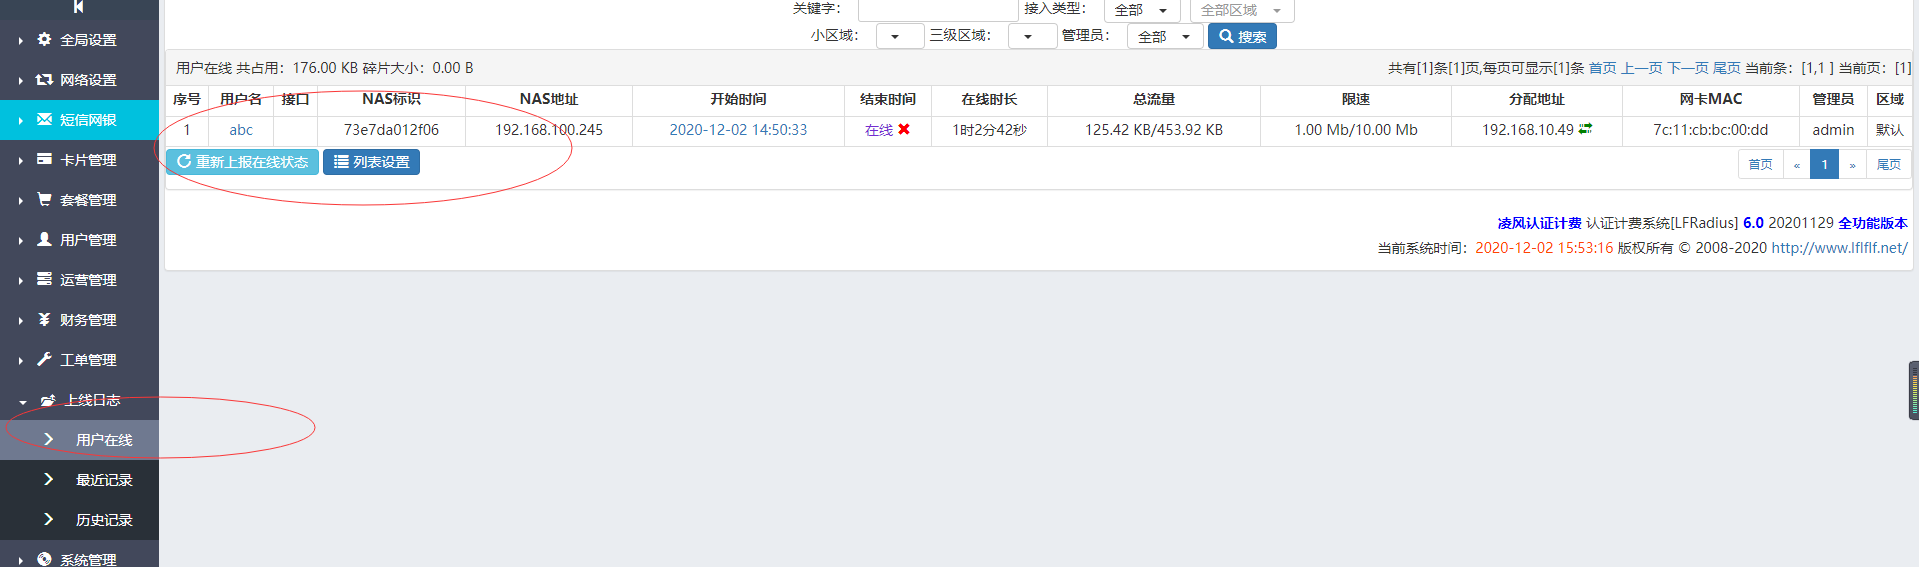Open 历史记录 in the sidebar
The height and width of the screenshot is (567, 1919).
(104, 520)
